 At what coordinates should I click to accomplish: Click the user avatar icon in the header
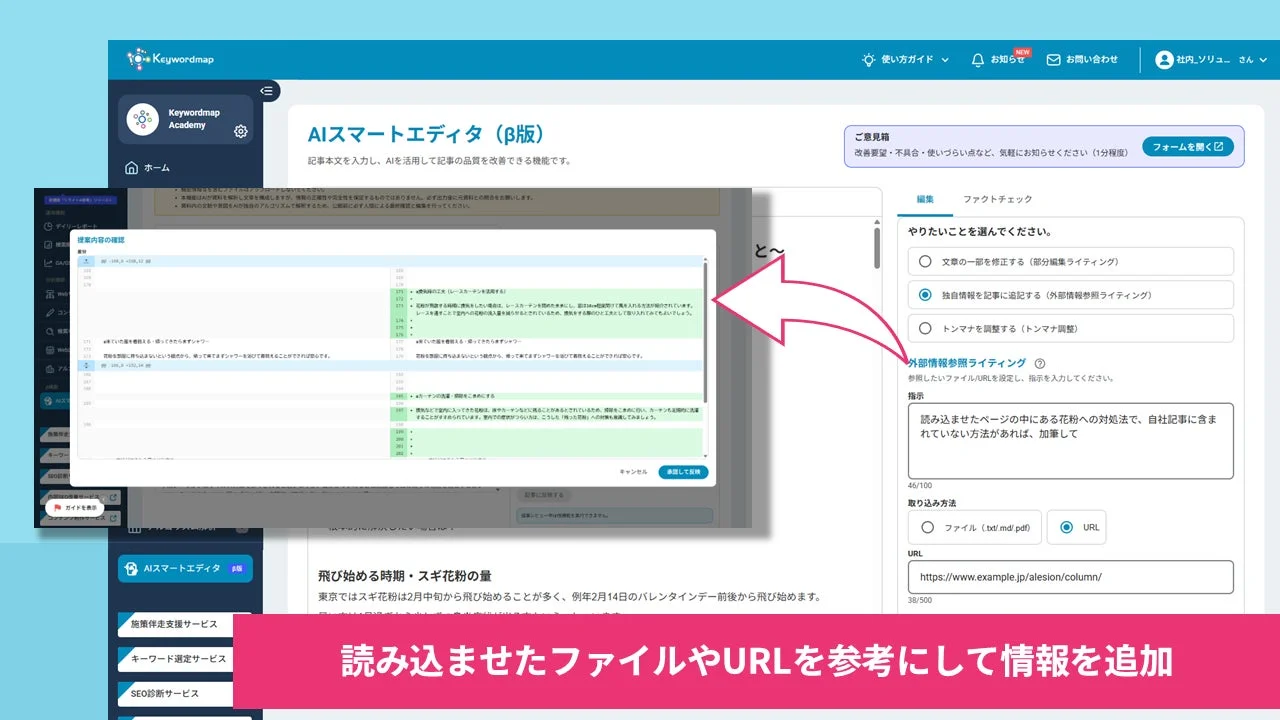pos(1164,60)
